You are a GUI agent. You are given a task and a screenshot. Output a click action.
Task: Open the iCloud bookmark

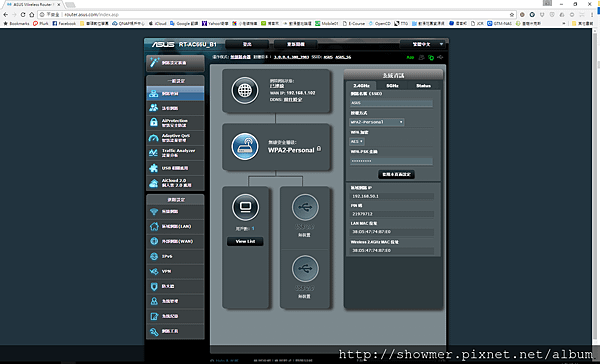(157, 23)
